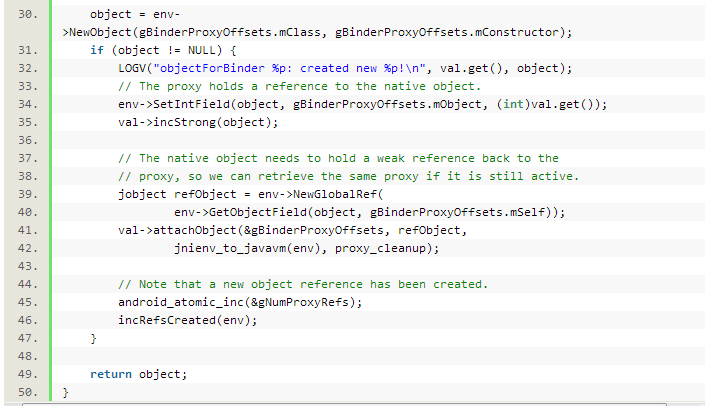Click the '(int)' cast on line 34
This screenshot has height=406, width=726.
coord(513,104)
